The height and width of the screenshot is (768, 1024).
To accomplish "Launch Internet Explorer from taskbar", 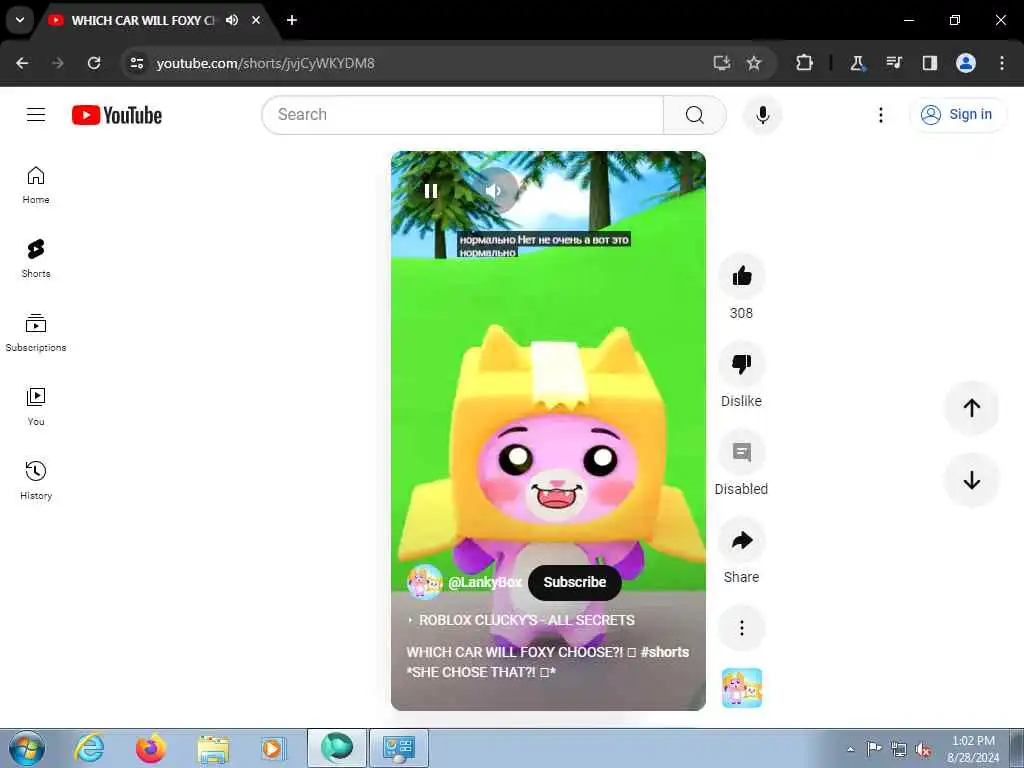I will click(89, 748).
